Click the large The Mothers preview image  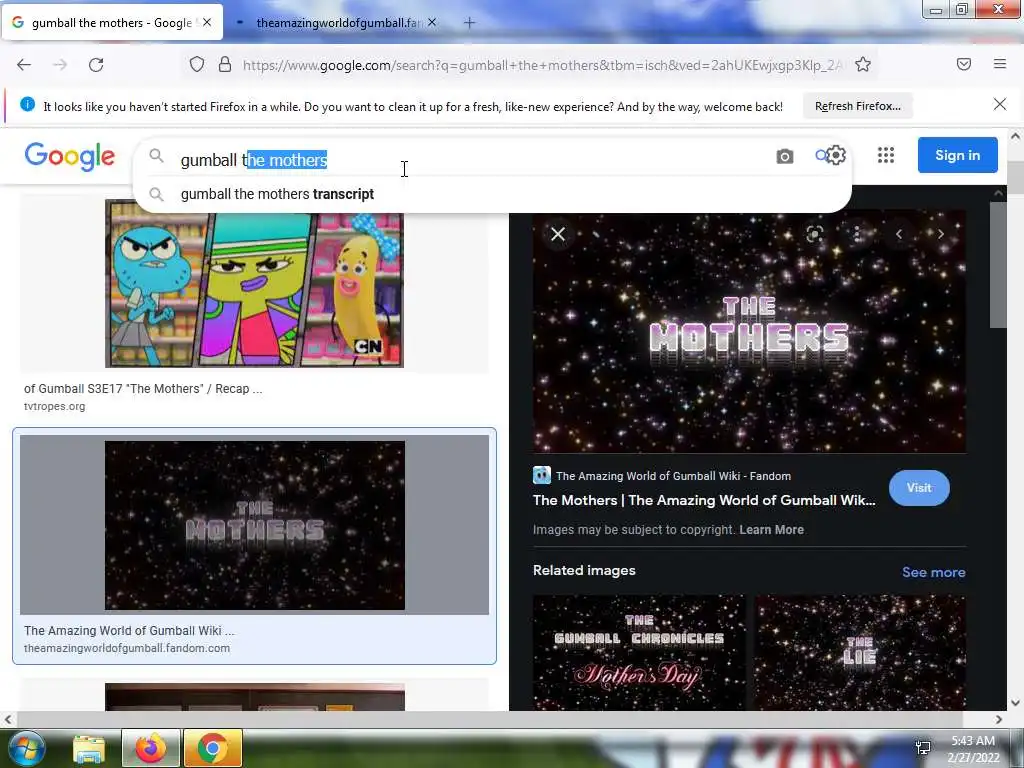click(749, 331)
